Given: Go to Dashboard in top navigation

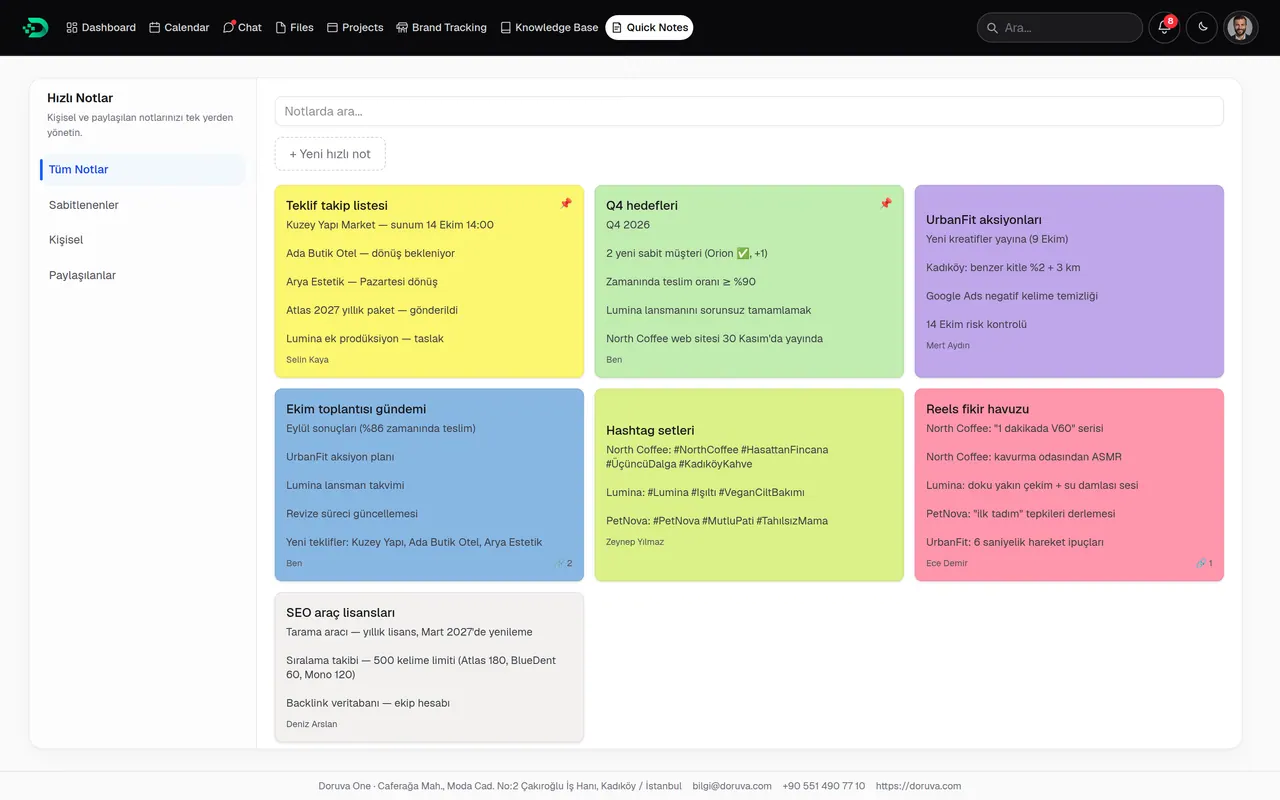Looking at the screenshot, I should 101,28.
